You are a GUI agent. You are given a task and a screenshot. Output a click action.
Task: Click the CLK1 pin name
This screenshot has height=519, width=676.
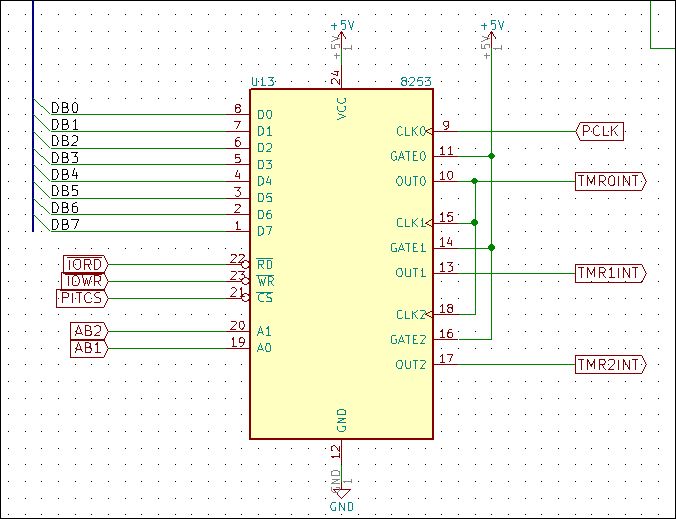click(411, 223)
